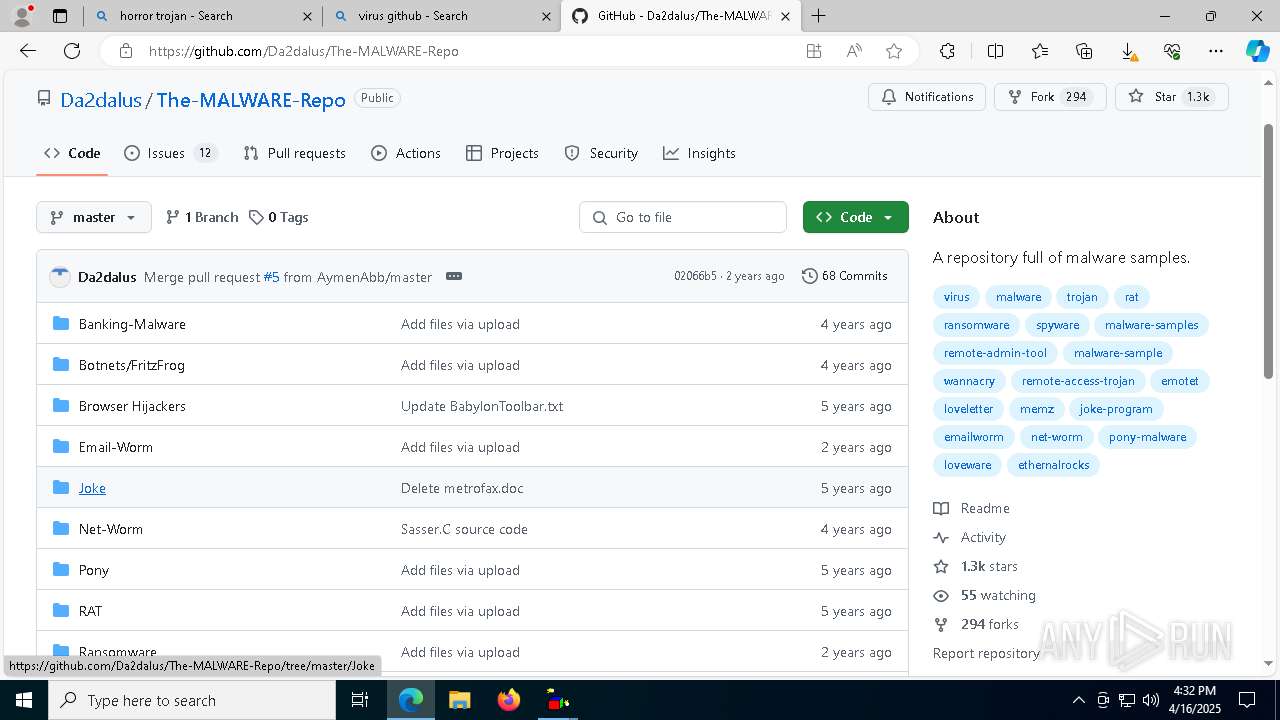The image size is (1280, 720).
Task: Open the app available icon in address bar
Action: click(x=814, y=51)
